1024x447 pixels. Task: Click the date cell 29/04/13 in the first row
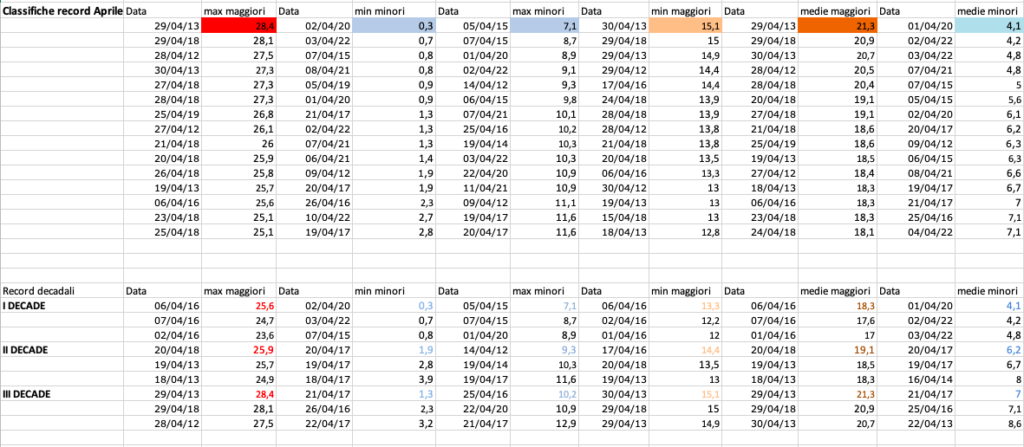163,25
